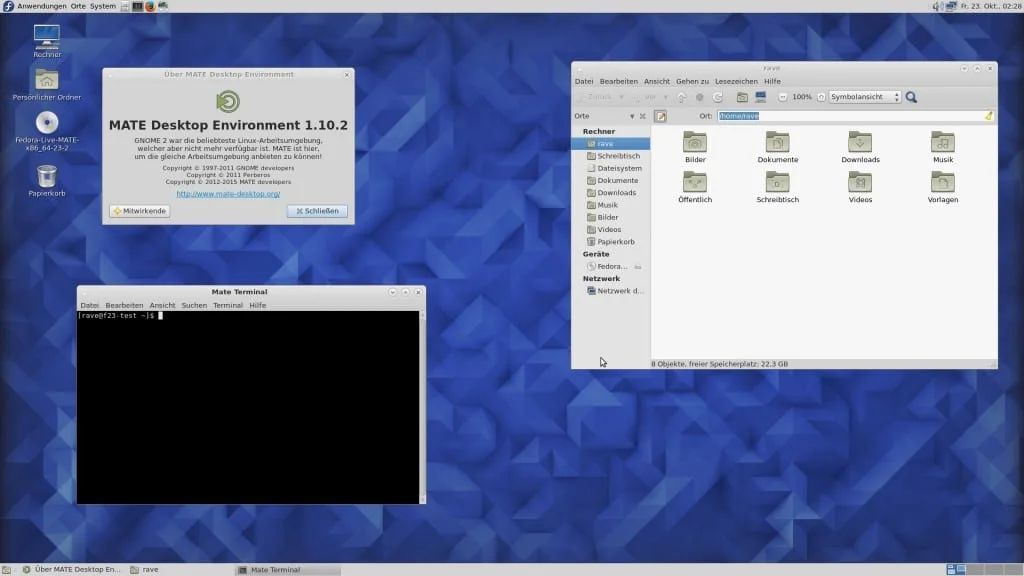Open Suchen menu in Mate Terminal
This screenshot has width=1024, height=576.
194,305
